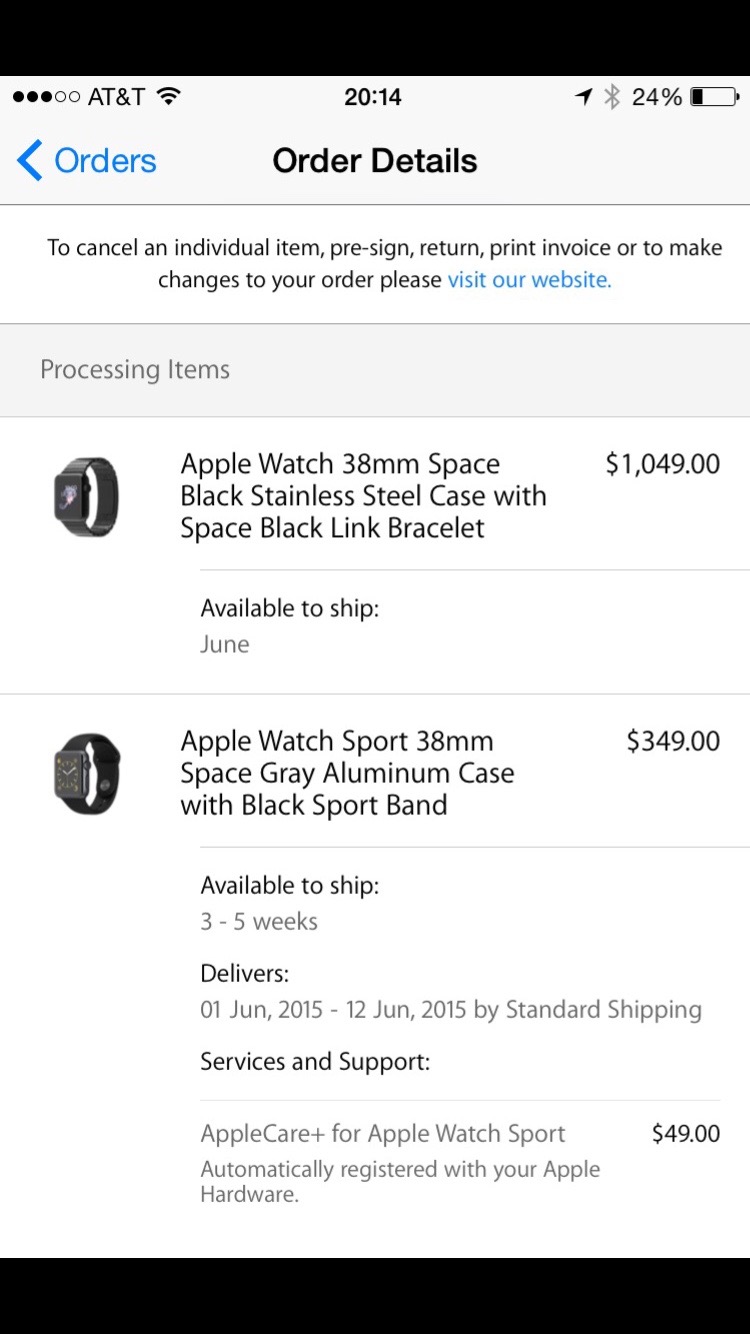Tap the Apple Watch Sport Black Band thumbnail
This screenshot has width=750, height=1334.
[x=86, y=774]
